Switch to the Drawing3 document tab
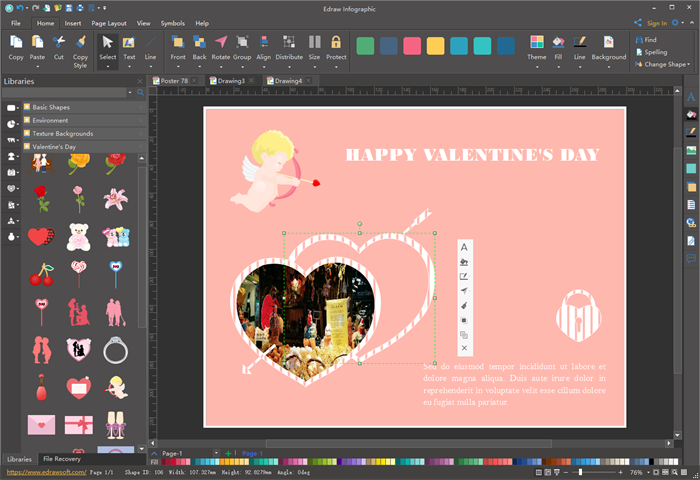 pos(231,80)
